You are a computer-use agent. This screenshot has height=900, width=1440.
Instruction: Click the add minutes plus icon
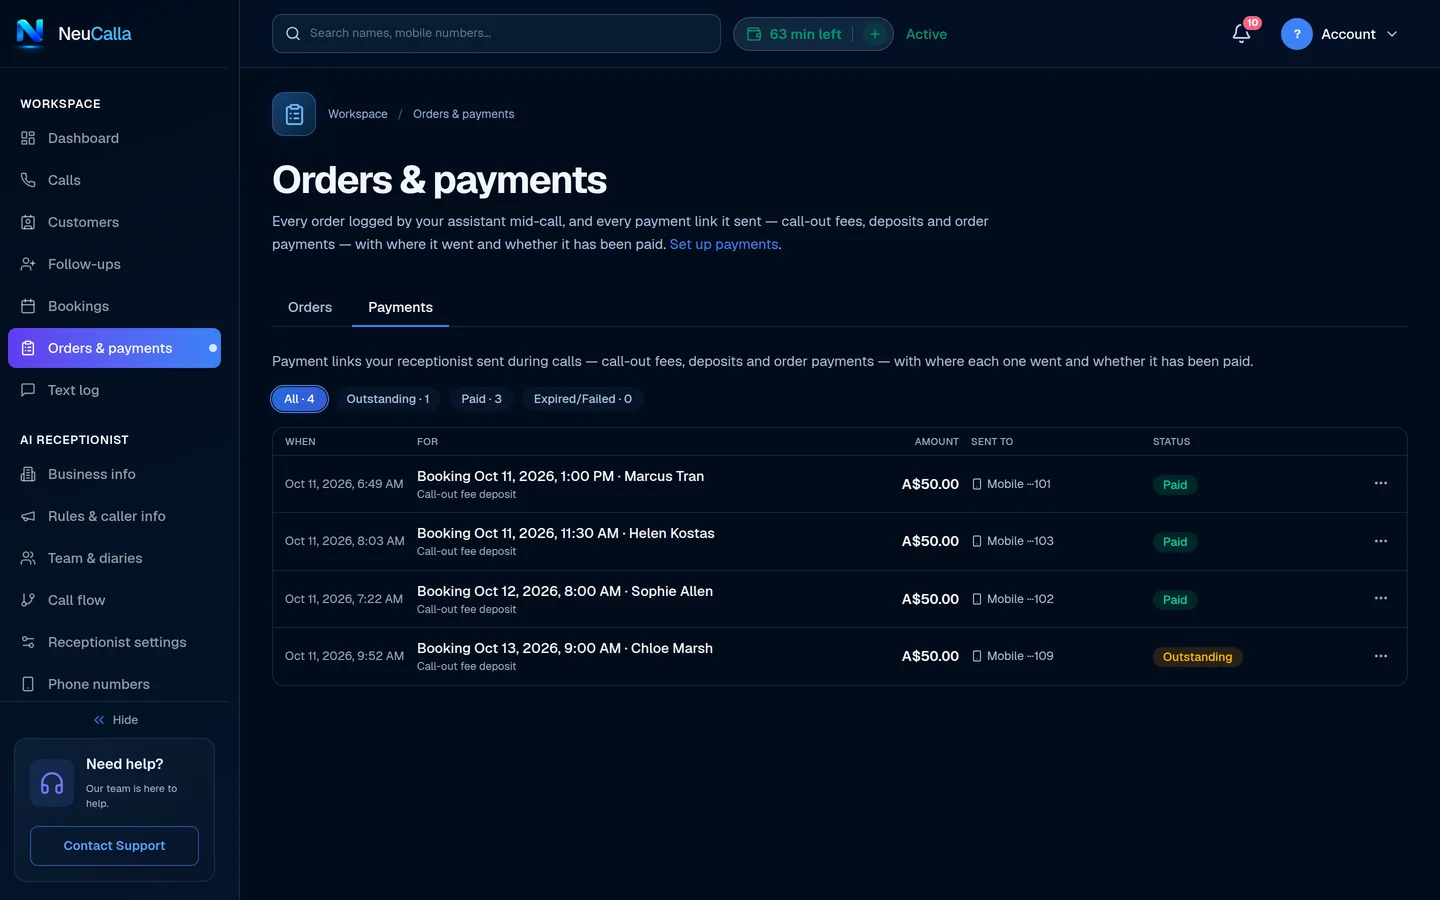pos(875,34)
